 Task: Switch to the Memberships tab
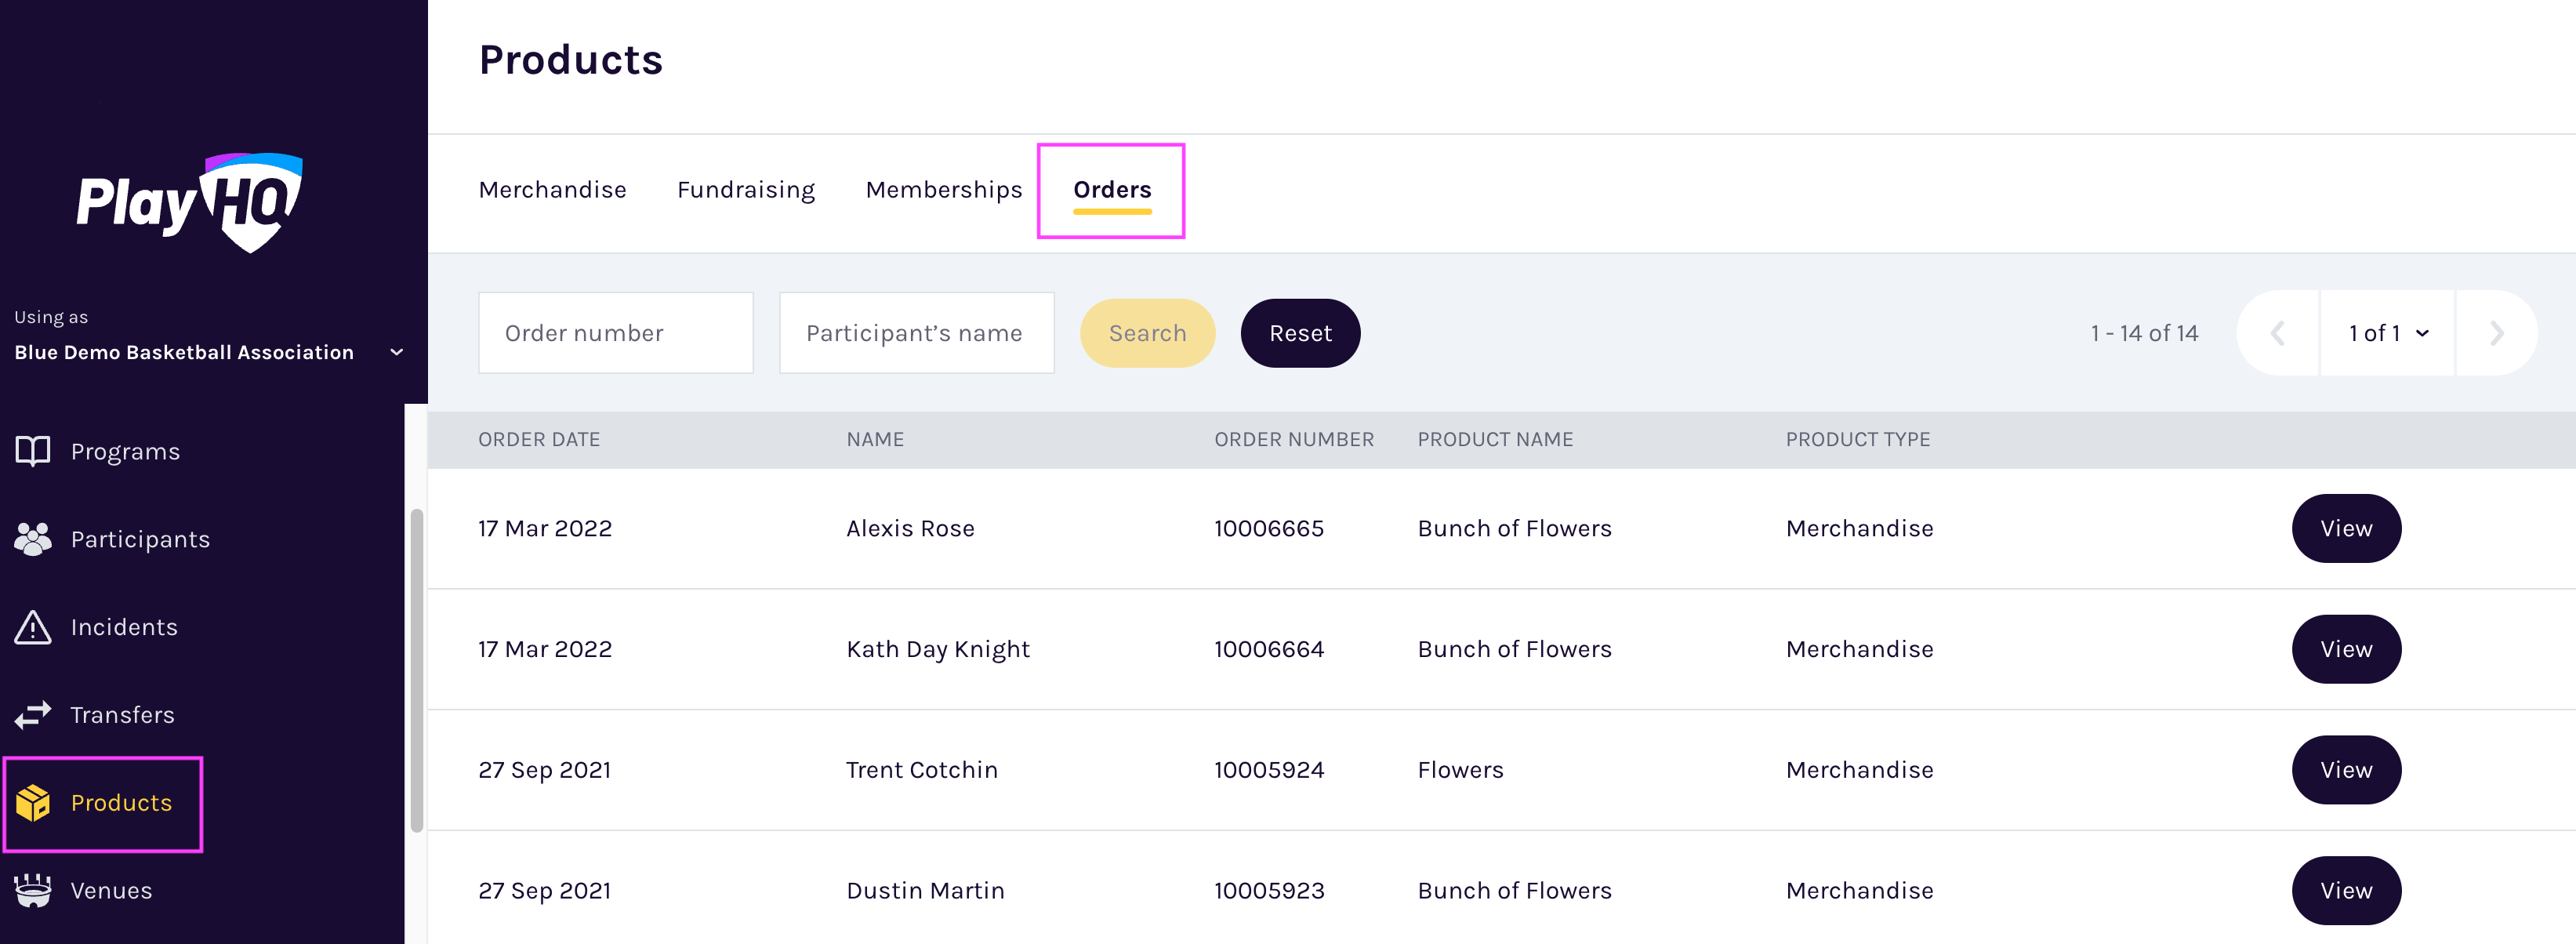[x=943, y=189]
